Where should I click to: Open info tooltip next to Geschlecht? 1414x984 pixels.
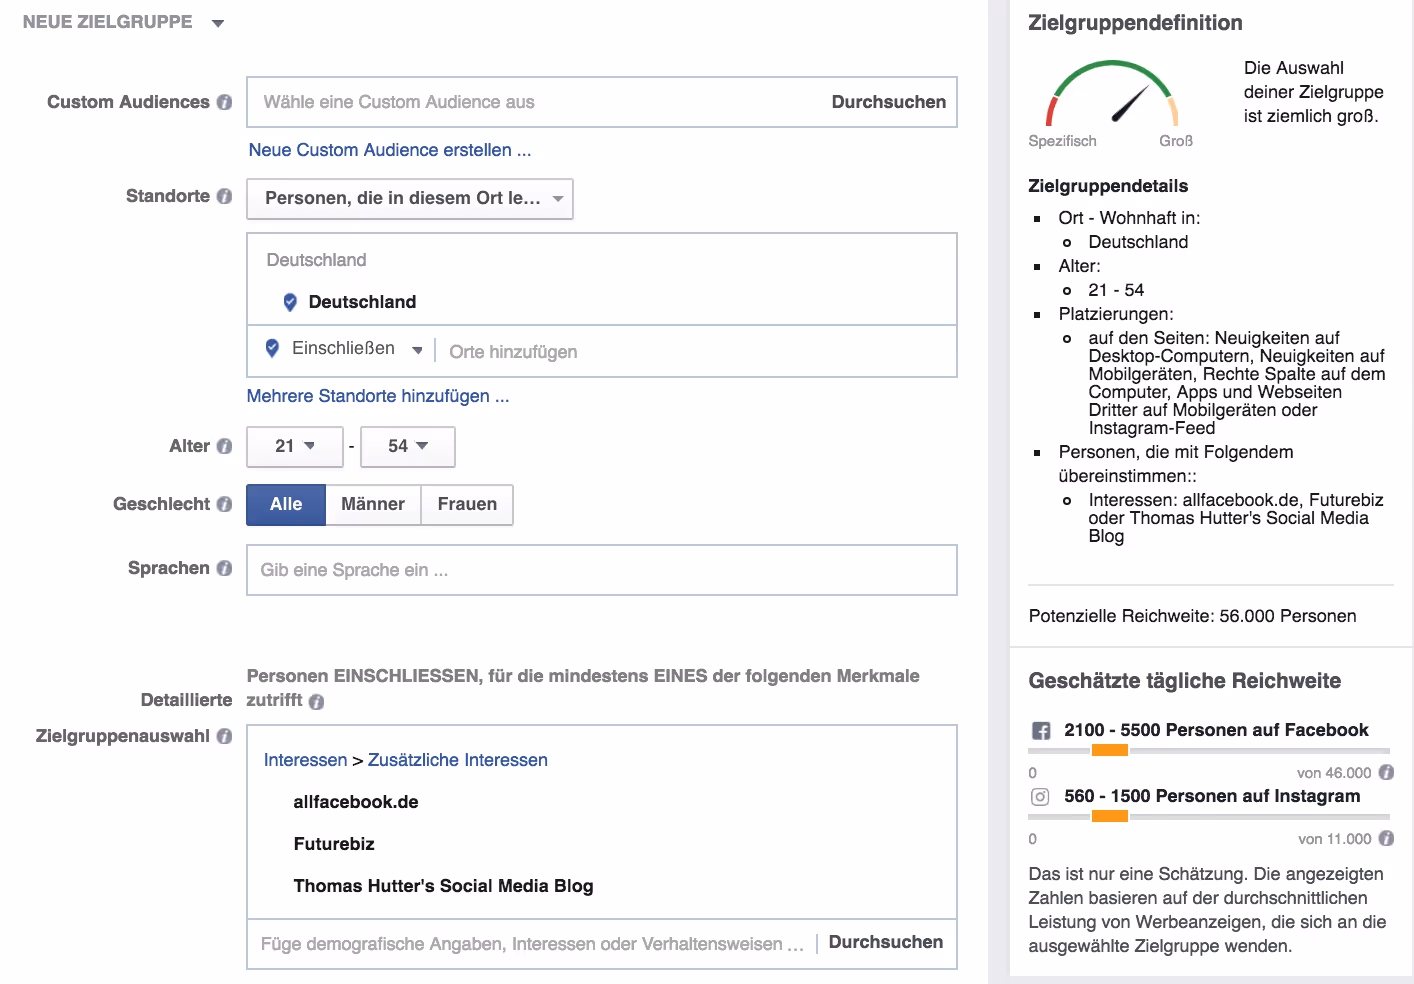[224, 504]
